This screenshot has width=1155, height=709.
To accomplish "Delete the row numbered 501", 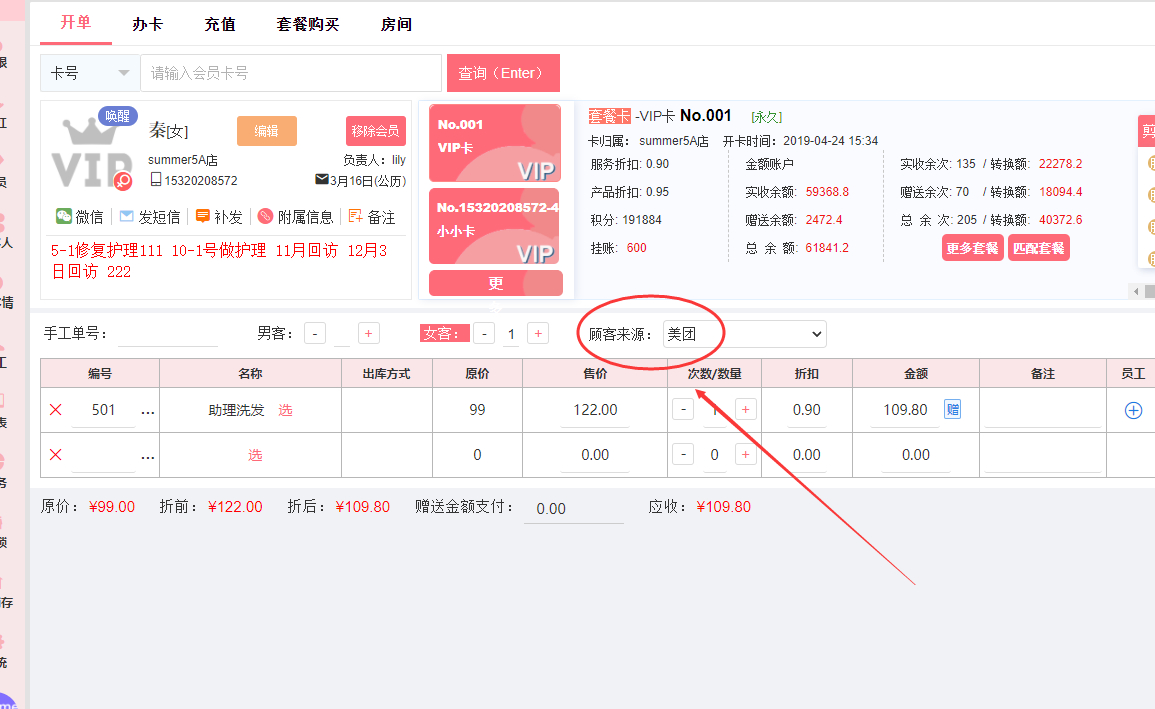I will click(55, 410).
